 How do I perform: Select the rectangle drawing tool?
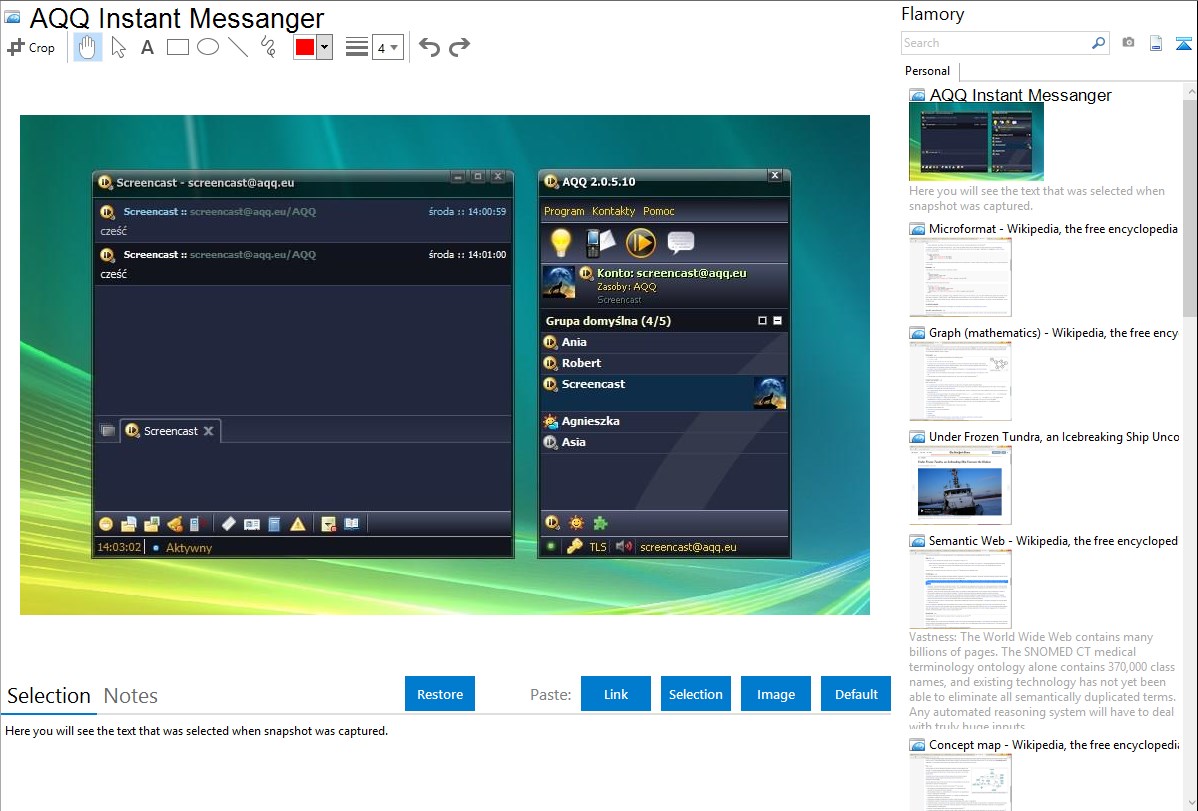coord(177,47)
